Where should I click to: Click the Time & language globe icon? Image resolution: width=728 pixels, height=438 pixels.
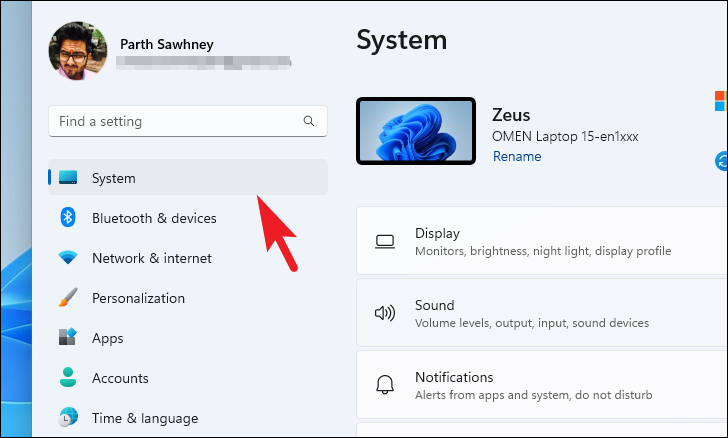tap(68, 417)
